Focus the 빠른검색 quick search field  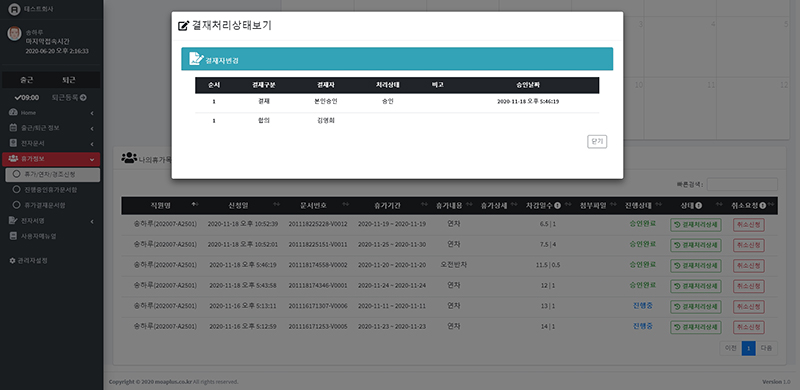coord(742,184)
